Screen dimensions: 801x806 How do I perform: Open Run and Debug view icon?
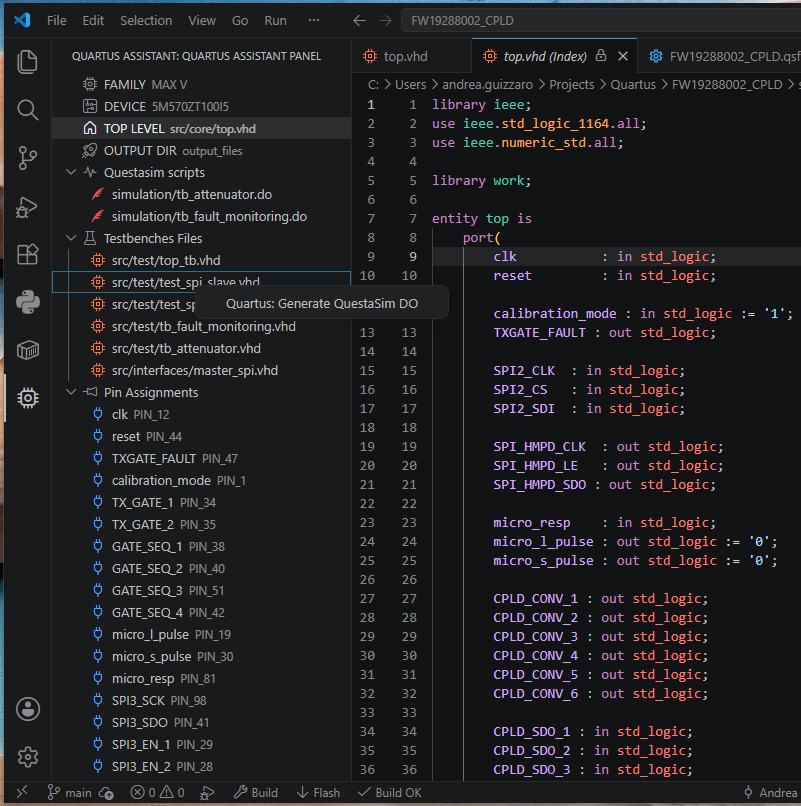point(27,207)
